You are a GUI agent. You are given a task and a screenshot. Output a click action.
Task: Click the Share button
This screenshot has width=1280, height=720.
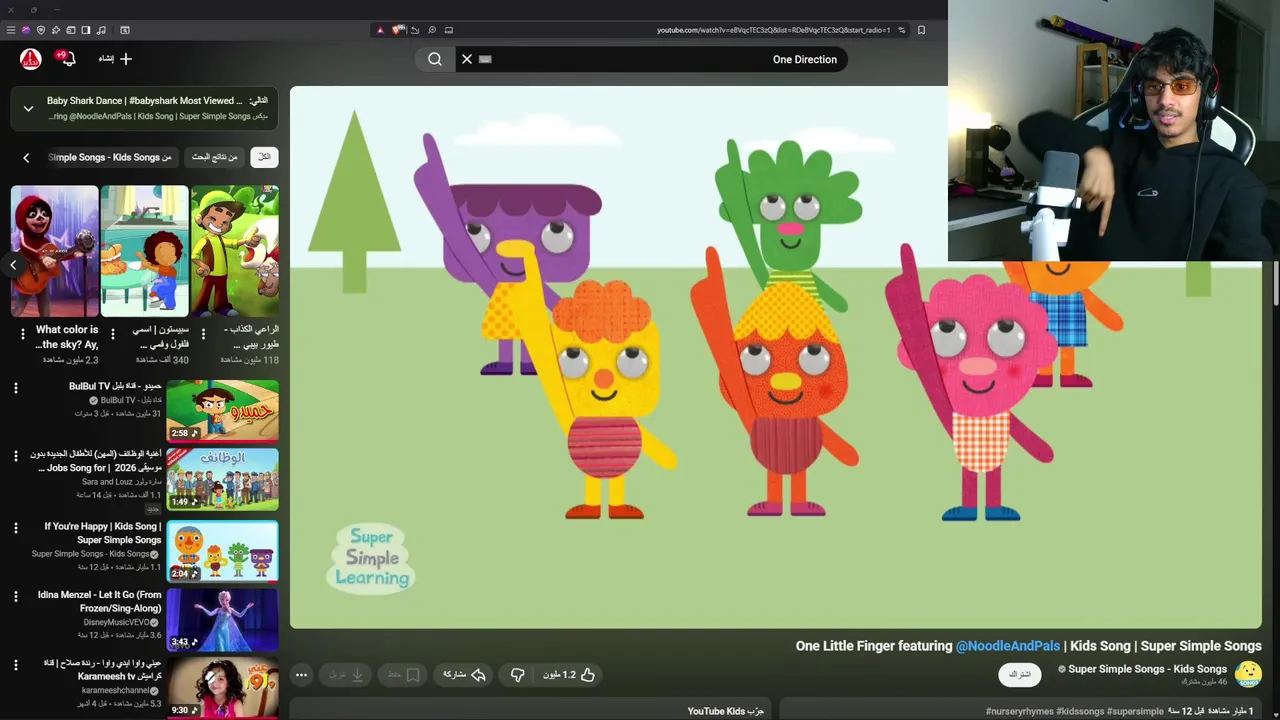tap(464, 675)
